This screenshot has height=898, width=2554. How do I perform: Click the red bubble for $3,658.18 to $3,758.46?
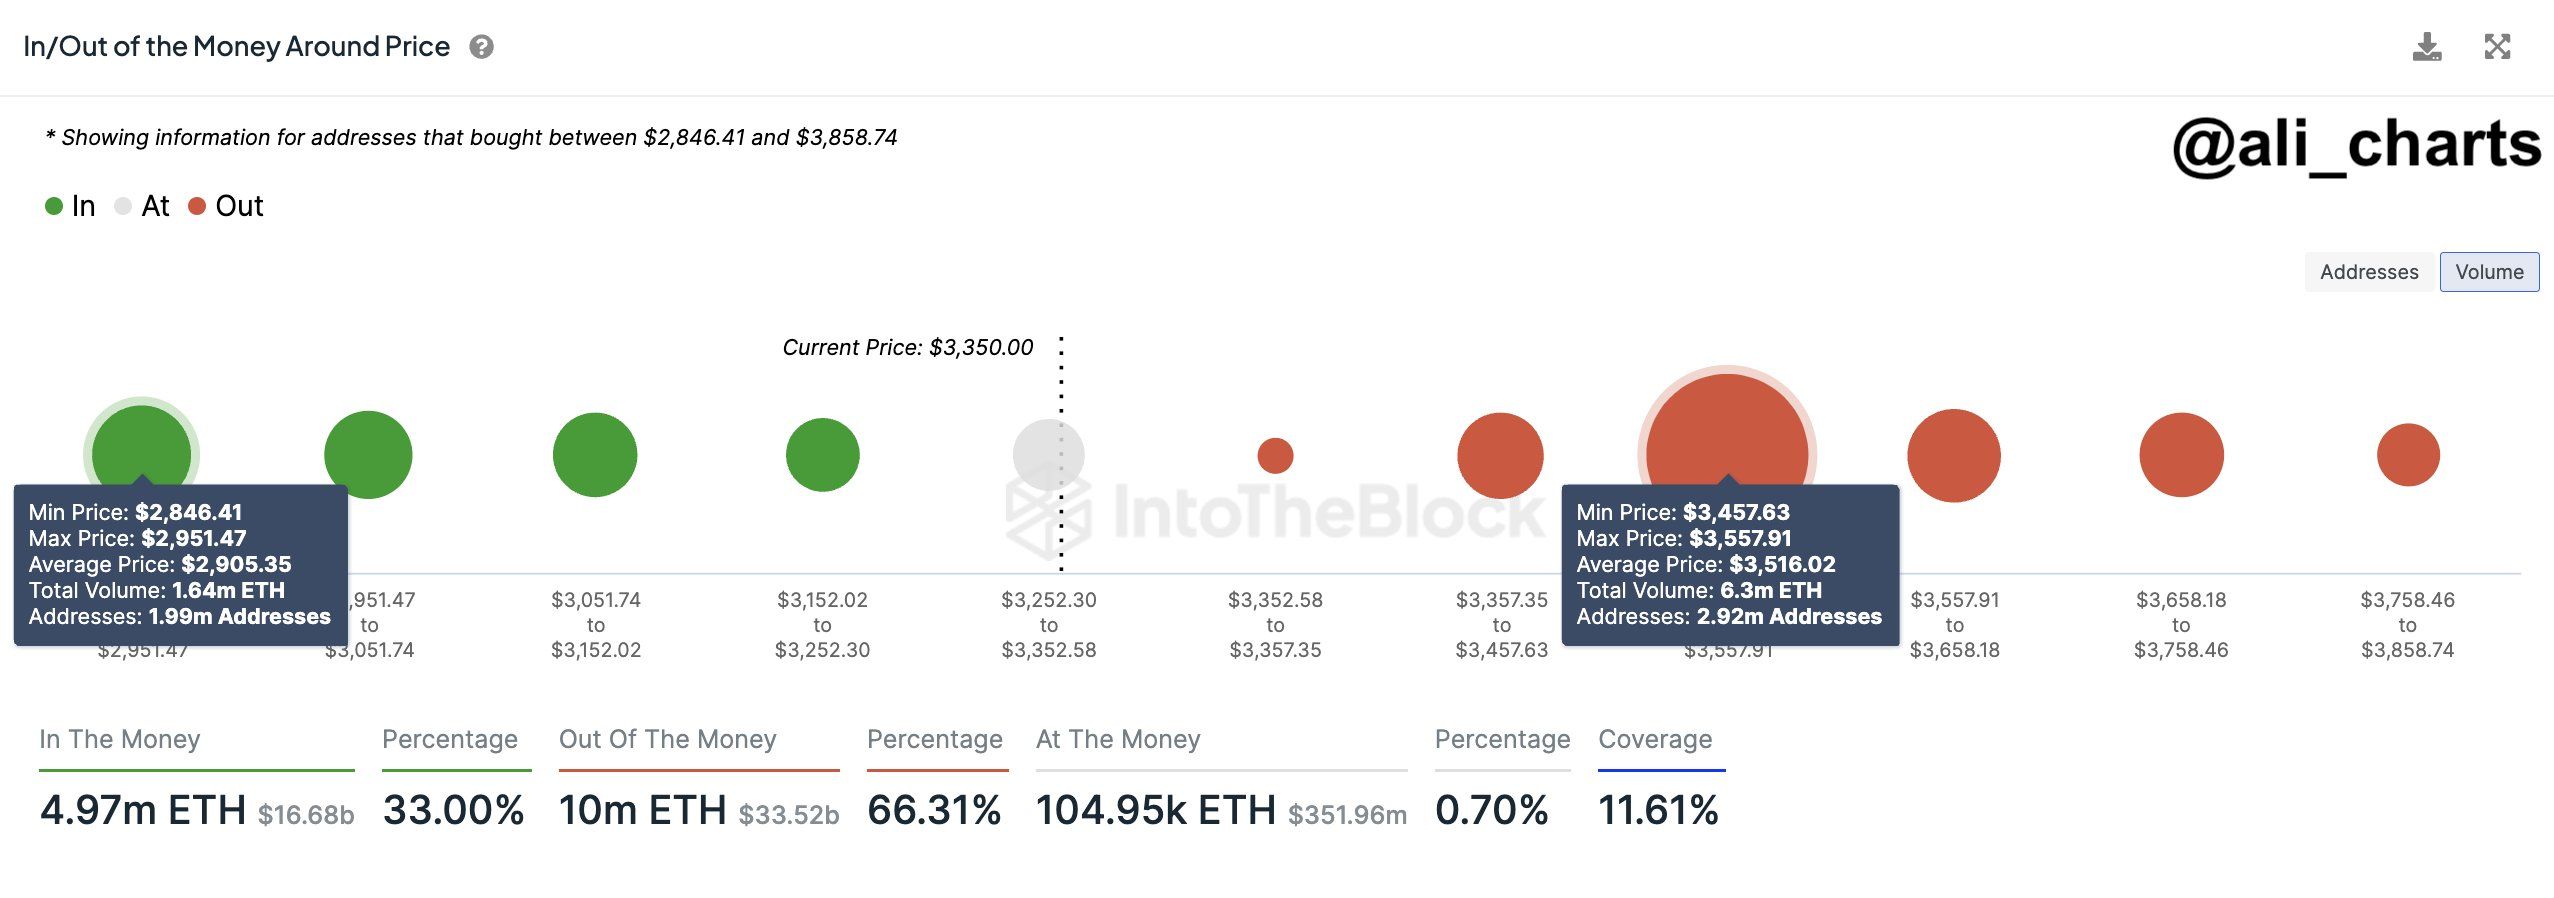(x=2181, y=455)
